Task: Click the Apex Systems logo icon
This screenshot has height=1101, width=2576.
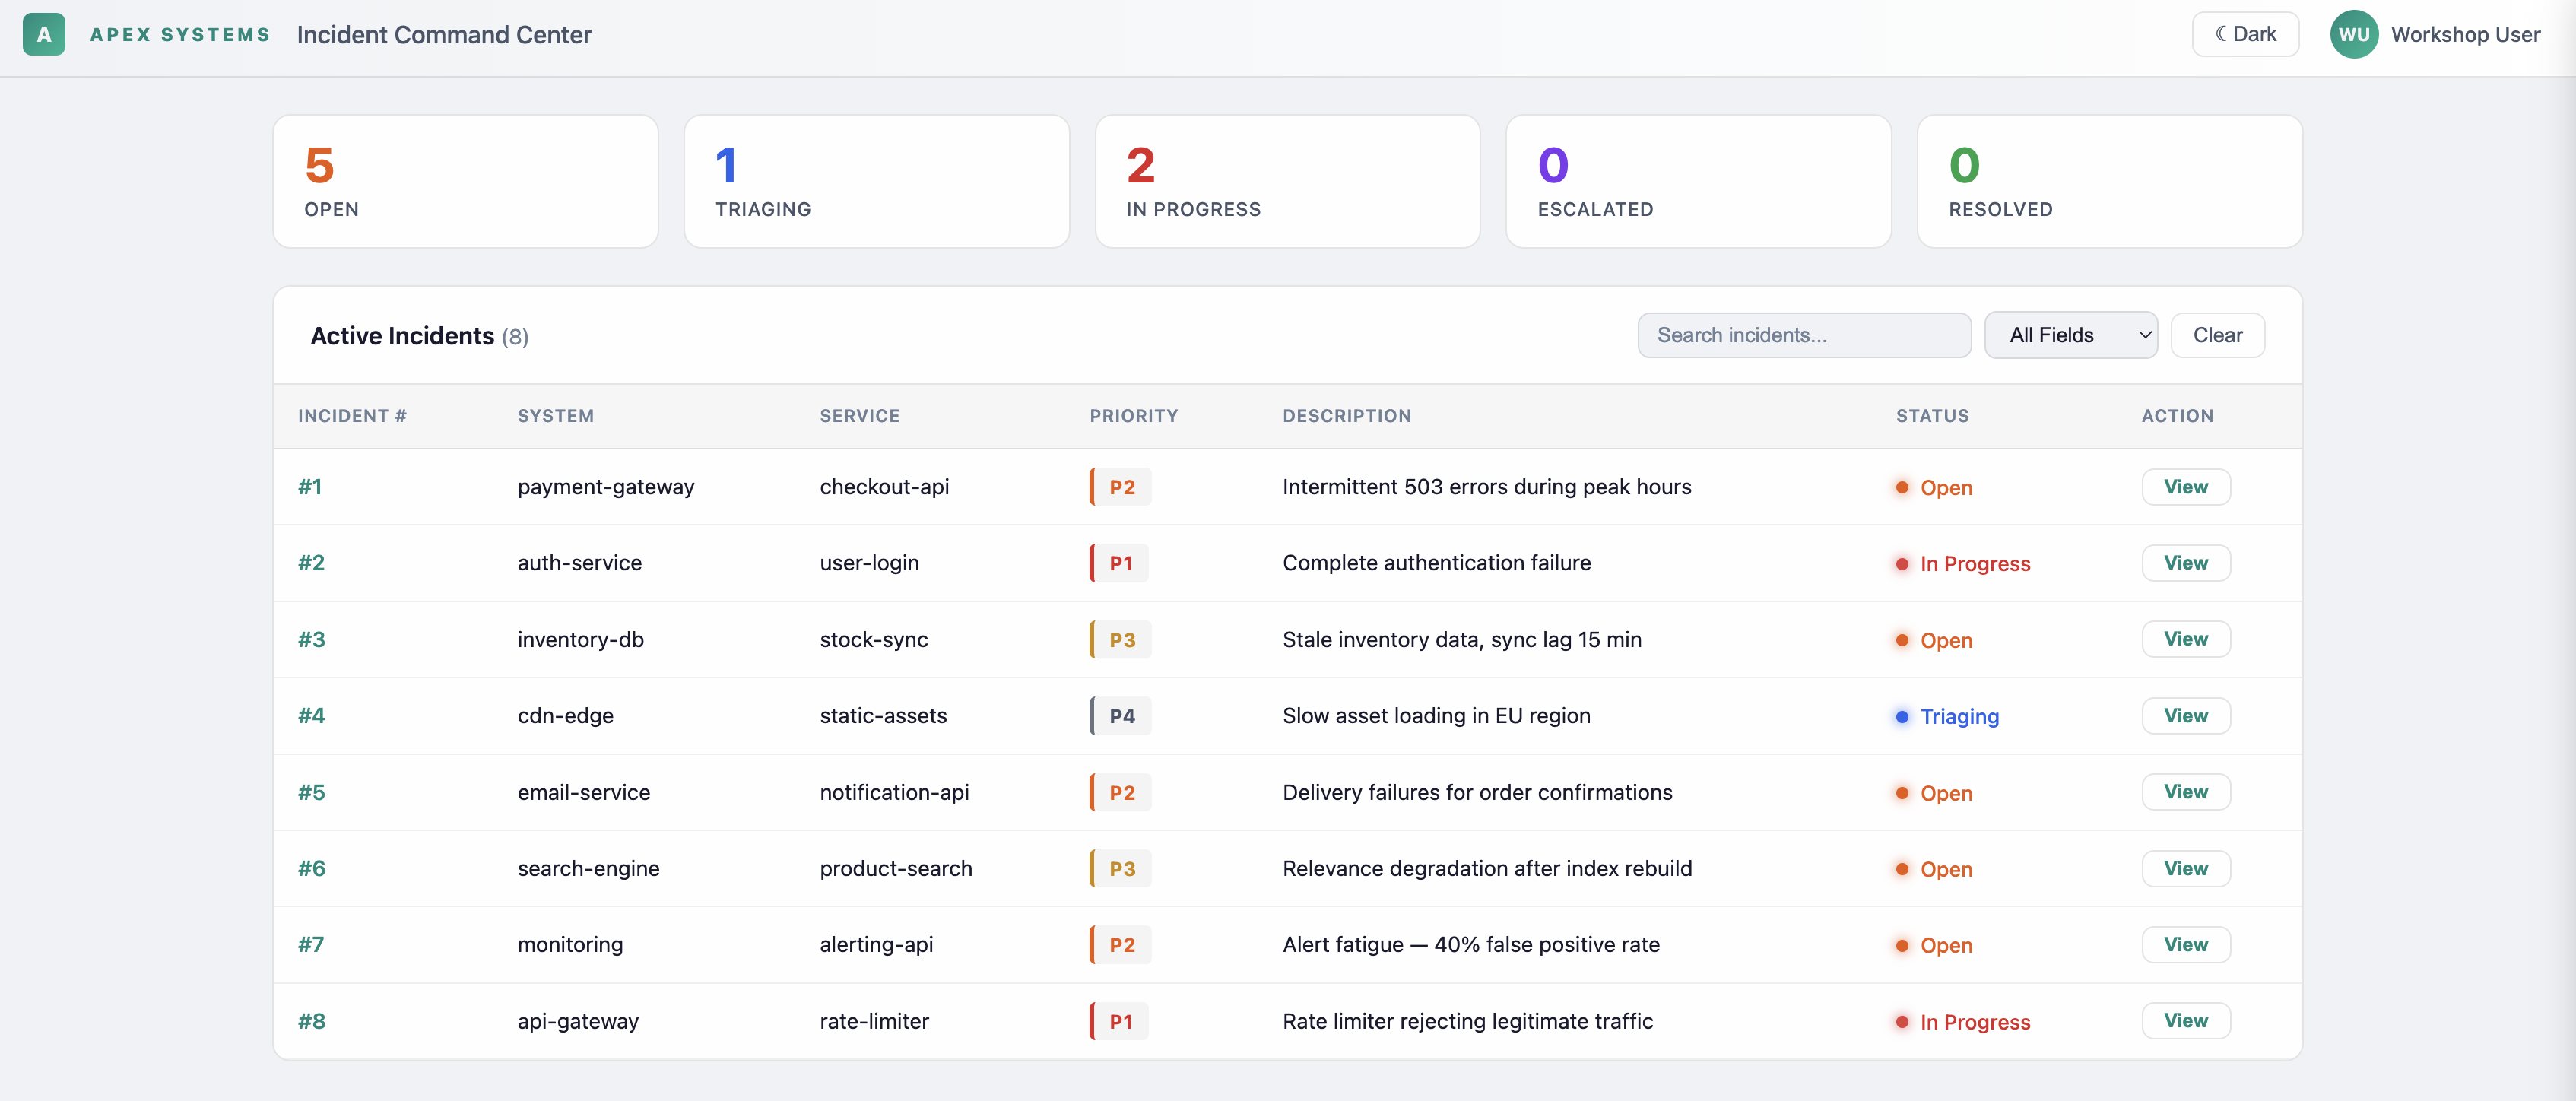Action: [x=44, y=34]
